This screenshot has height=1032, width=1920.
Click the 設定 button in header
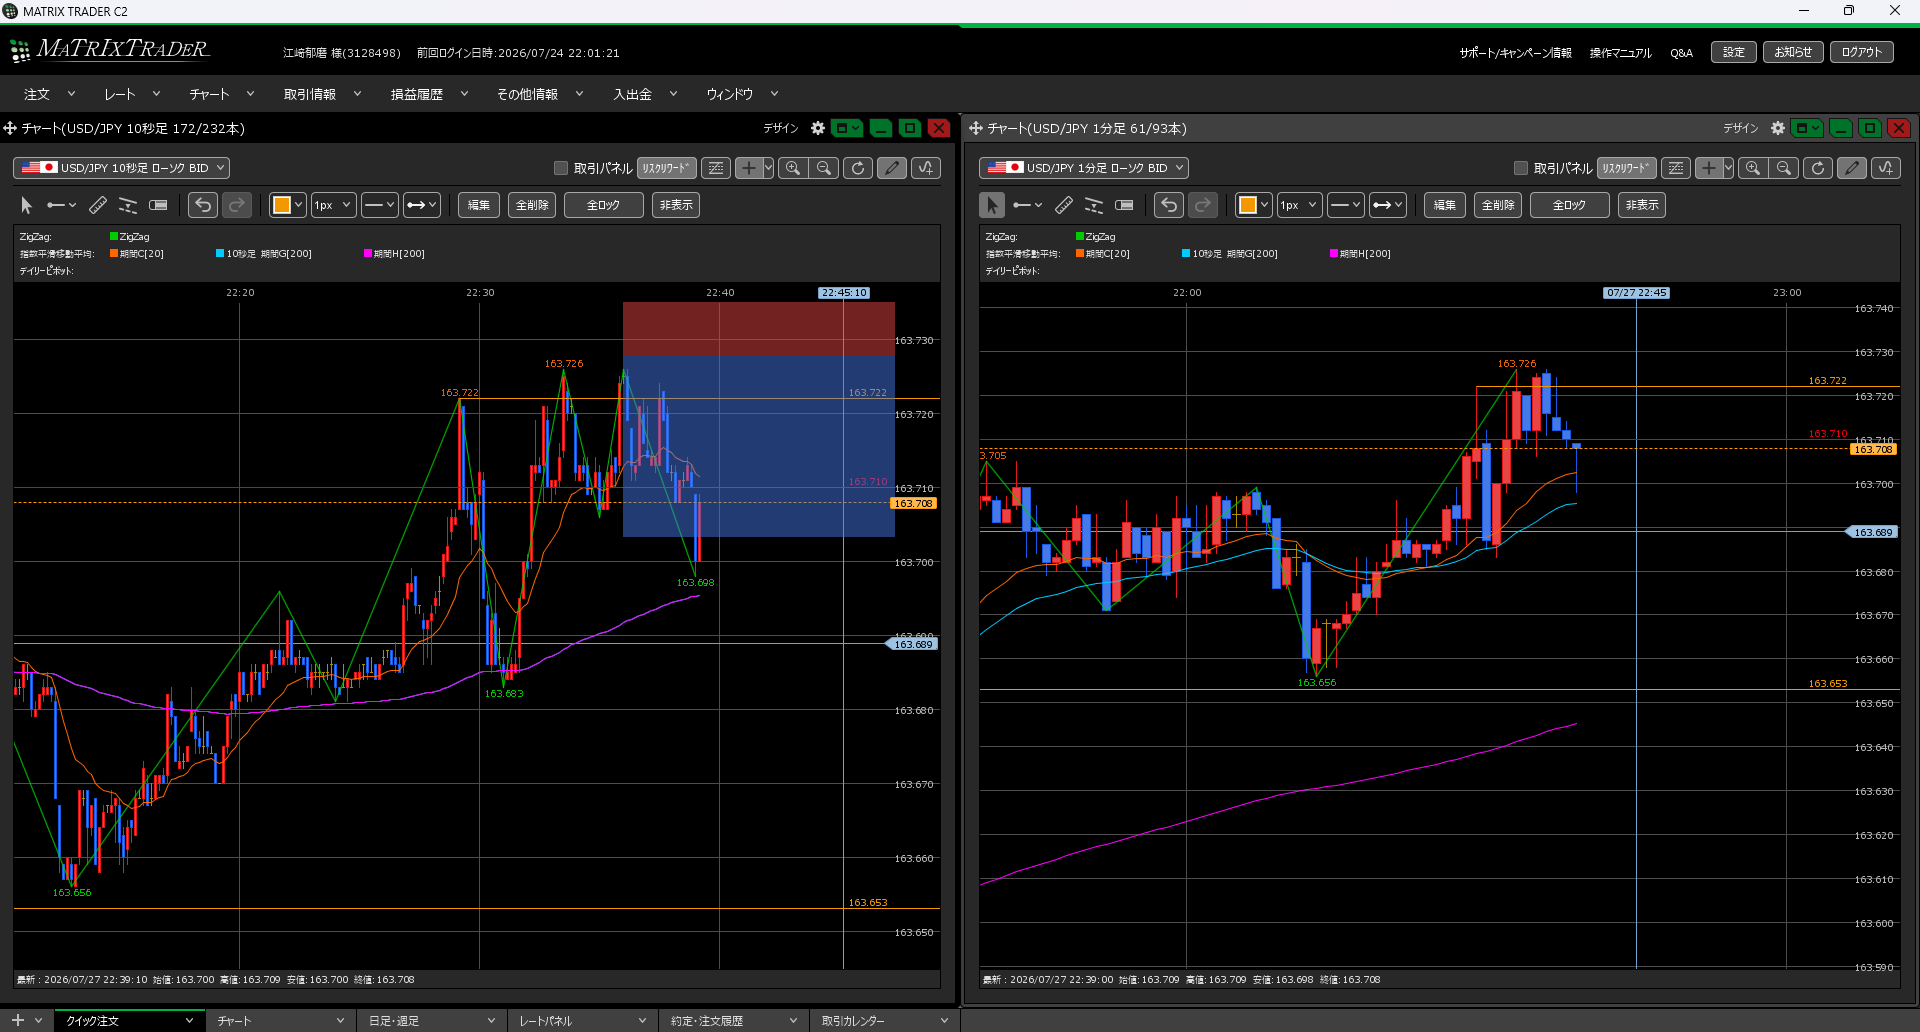(1734, 52)
